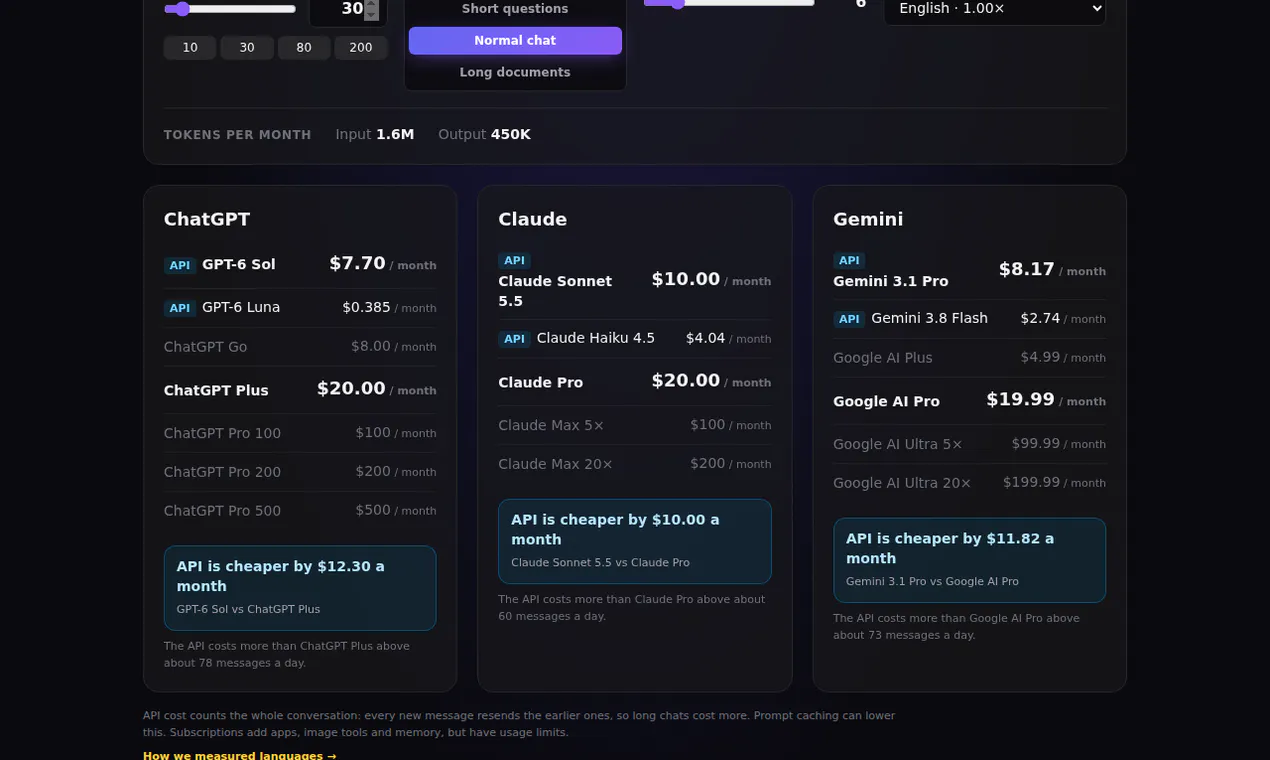The image size is (1270, 760).
Task: Choose the 200 messages preset button
Action: click(x=361, y=48)
